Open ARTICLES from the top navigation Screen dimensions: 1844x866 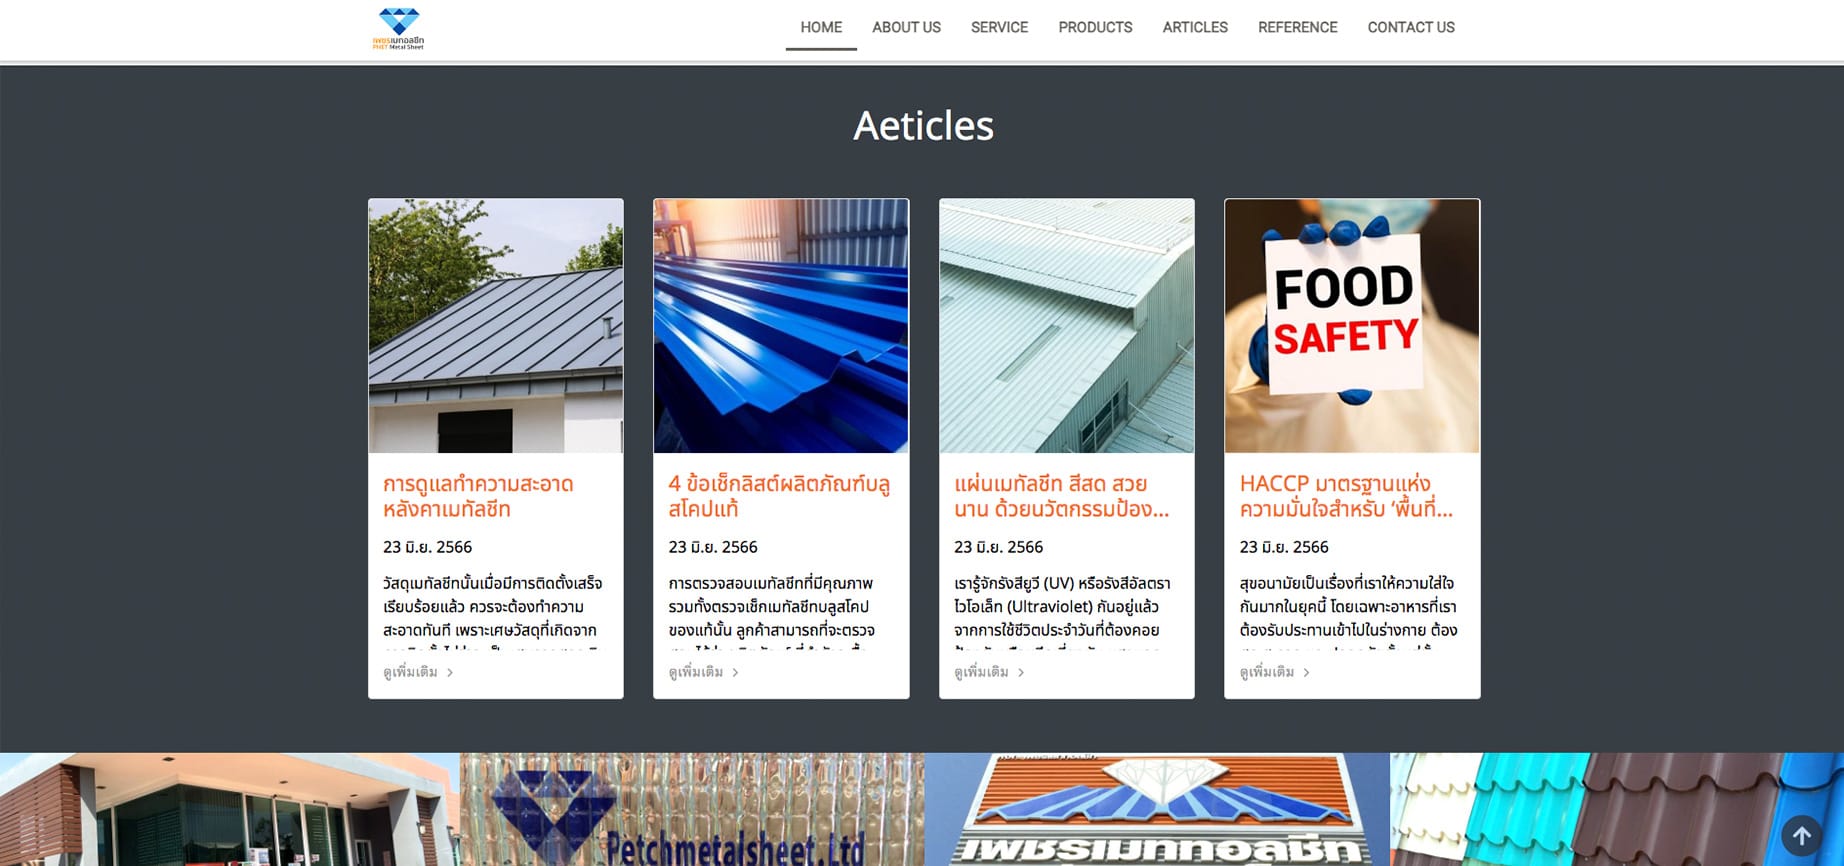click(1195, 27)
